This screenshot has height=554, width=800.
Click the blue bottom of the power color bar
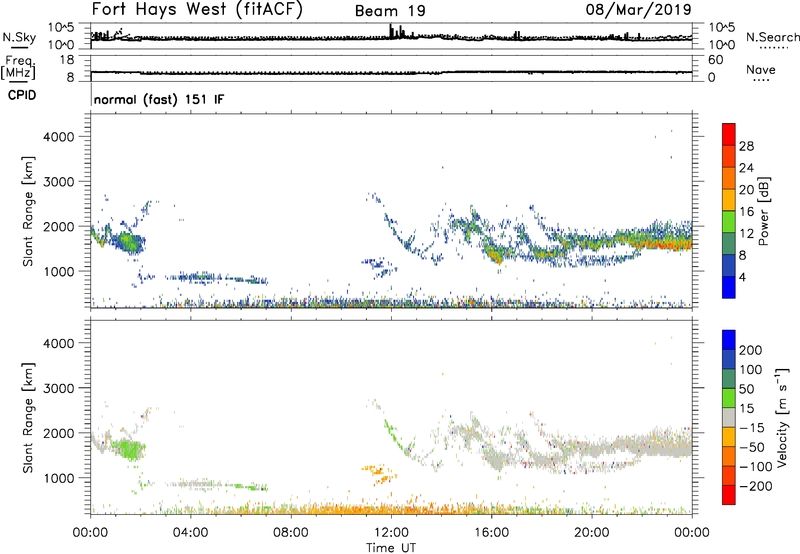729,287
